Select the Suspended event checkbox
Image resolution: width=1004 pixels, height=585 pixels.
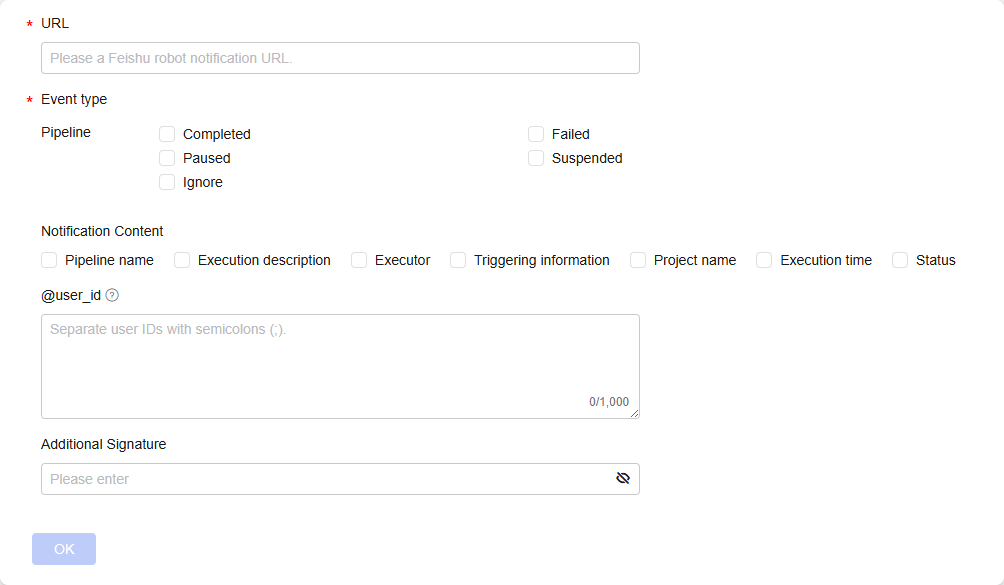536,158
